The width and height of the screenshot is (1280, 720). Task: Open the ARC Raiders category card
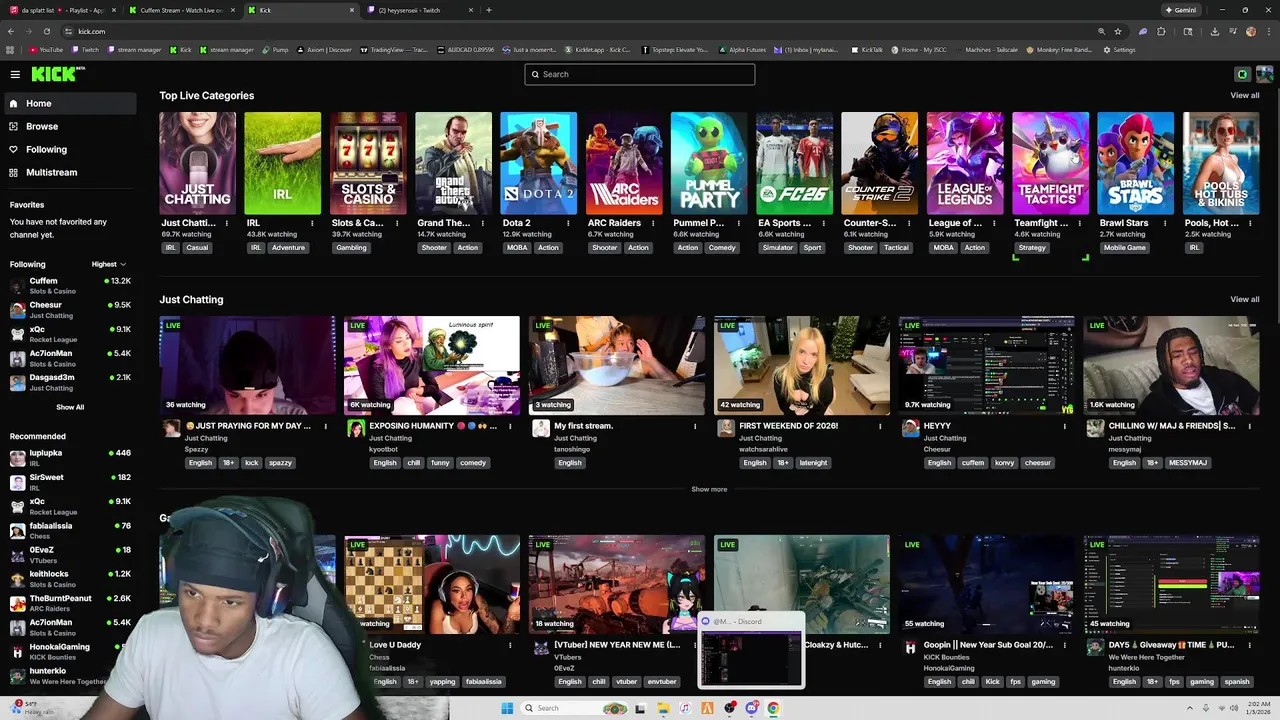[624, 163]
